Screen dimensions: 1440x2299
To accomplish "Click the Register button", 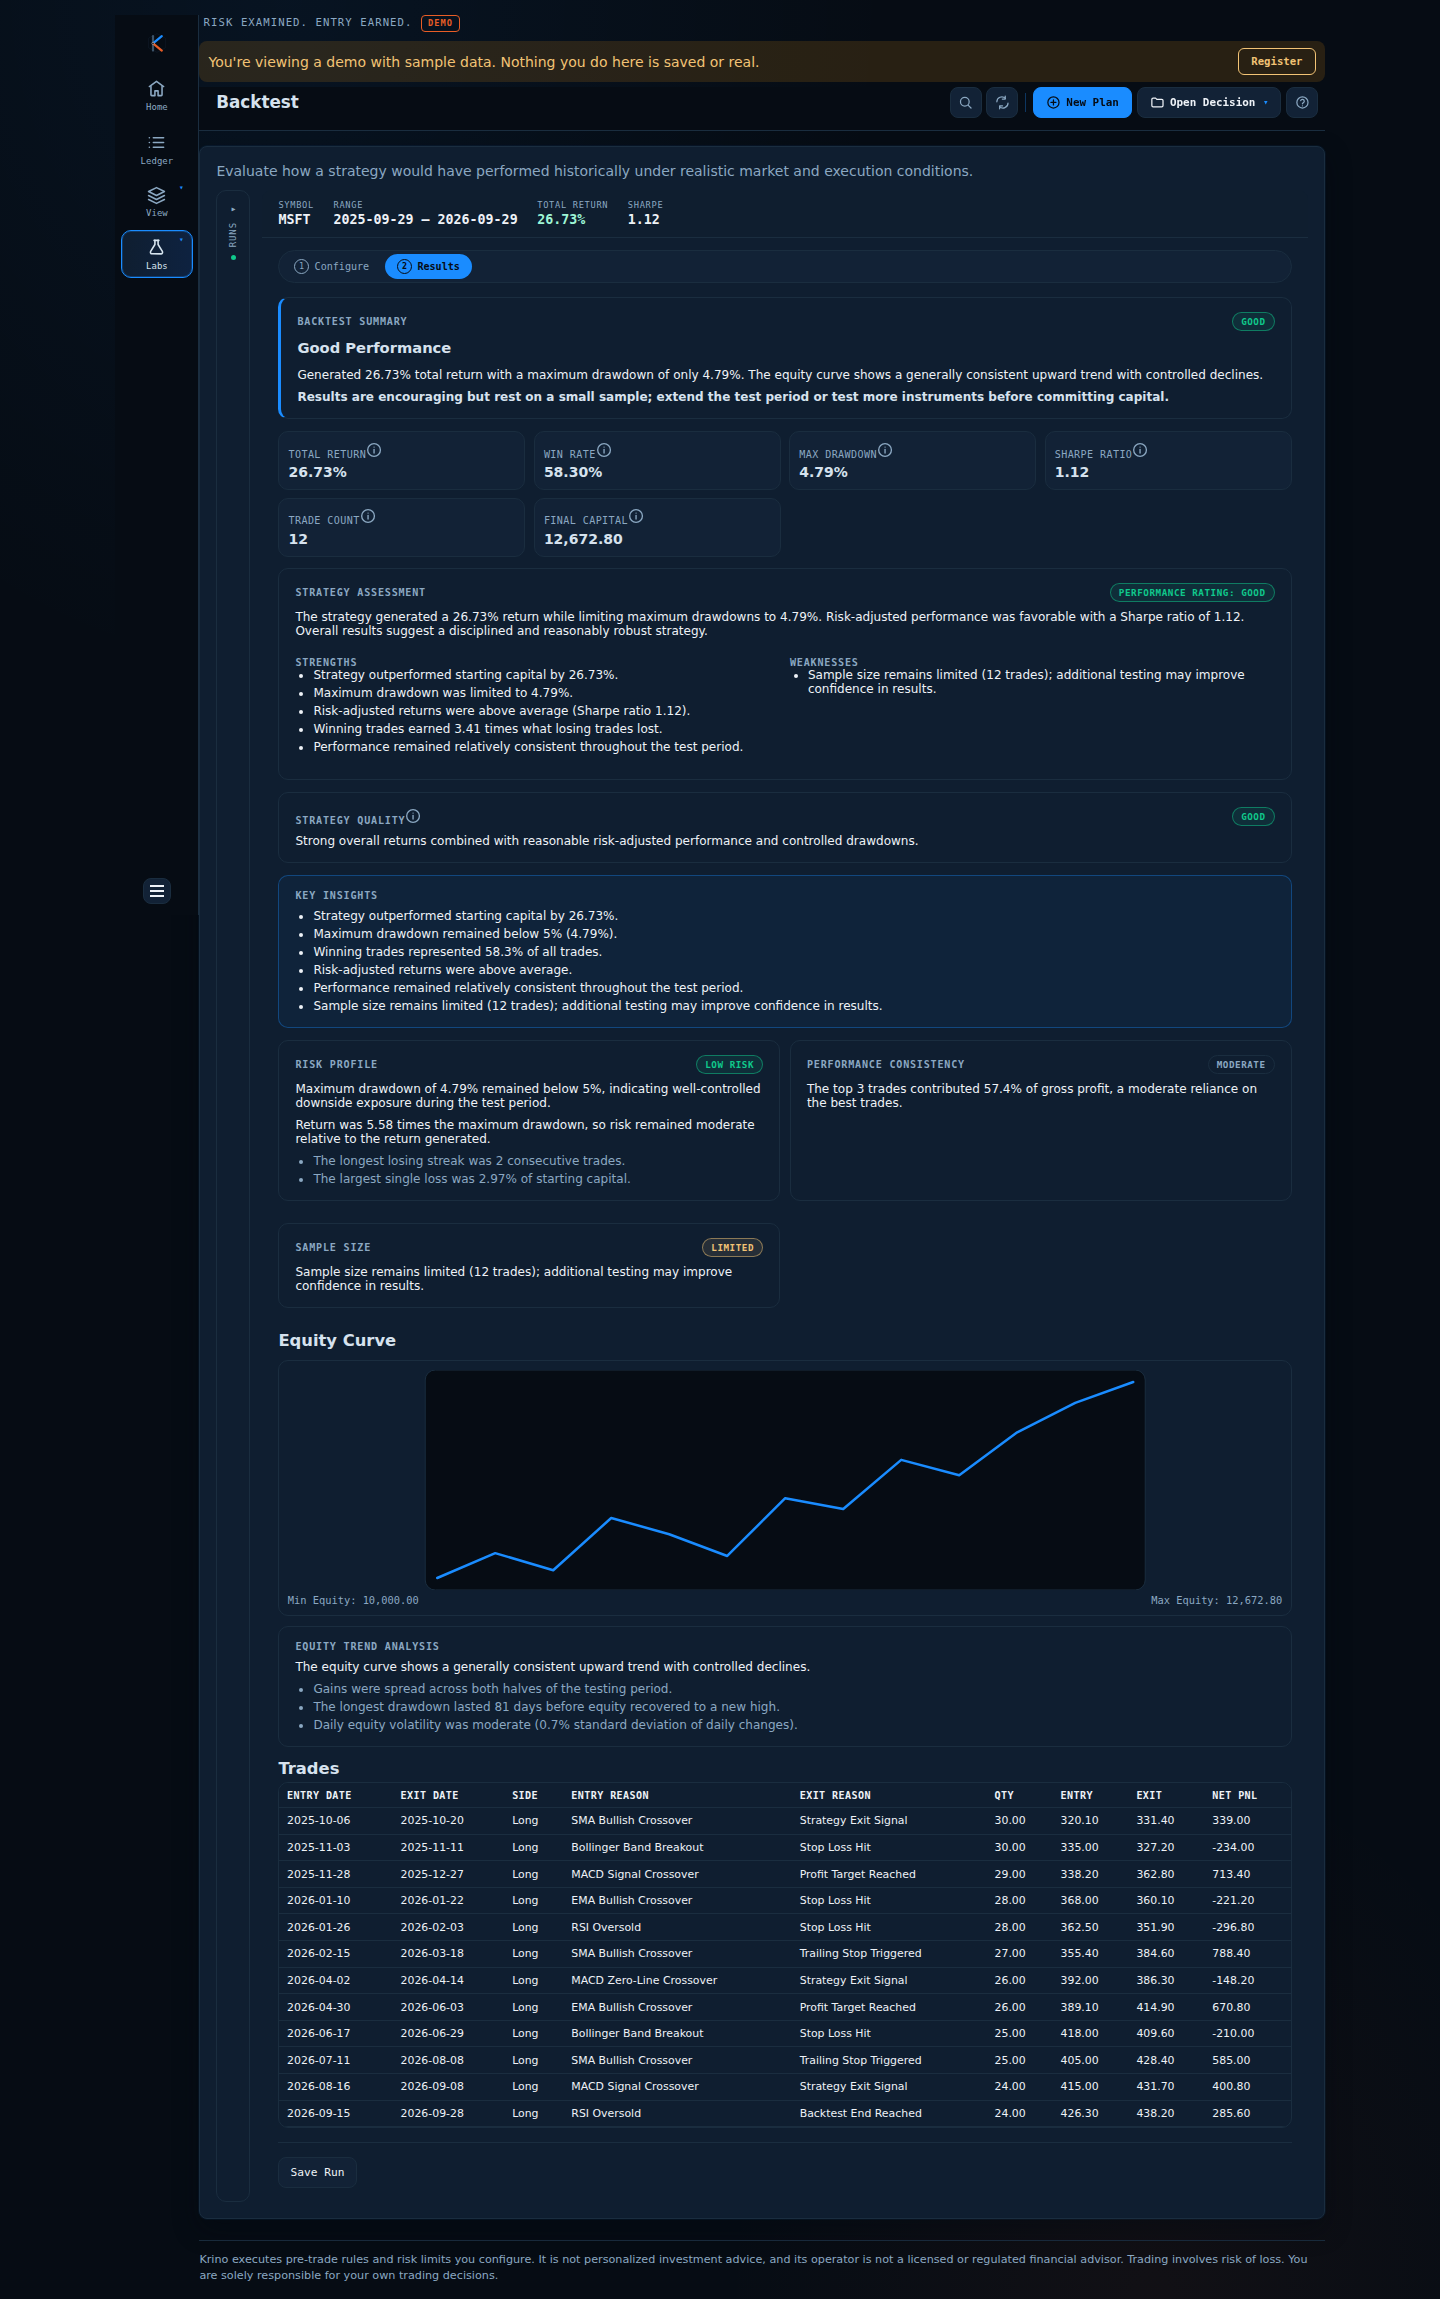I will [x=1276, y=61].
